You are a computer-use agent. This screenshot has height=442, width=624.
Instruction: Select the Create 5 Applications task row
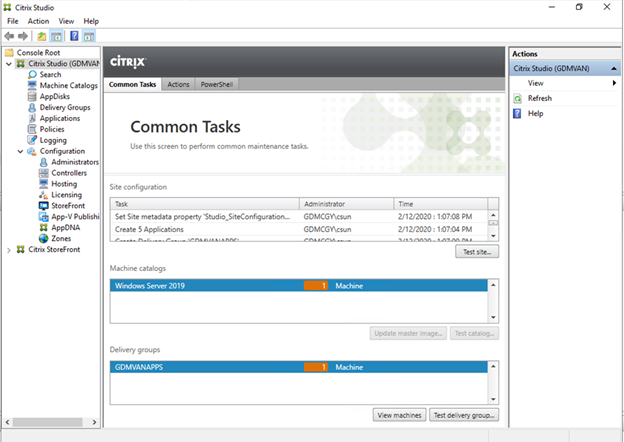click(299, 229)
